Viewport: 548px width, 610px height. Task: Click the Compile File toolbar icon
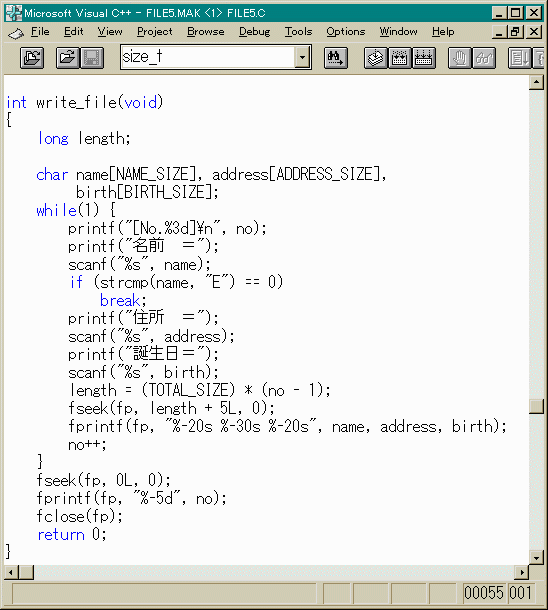376,58
